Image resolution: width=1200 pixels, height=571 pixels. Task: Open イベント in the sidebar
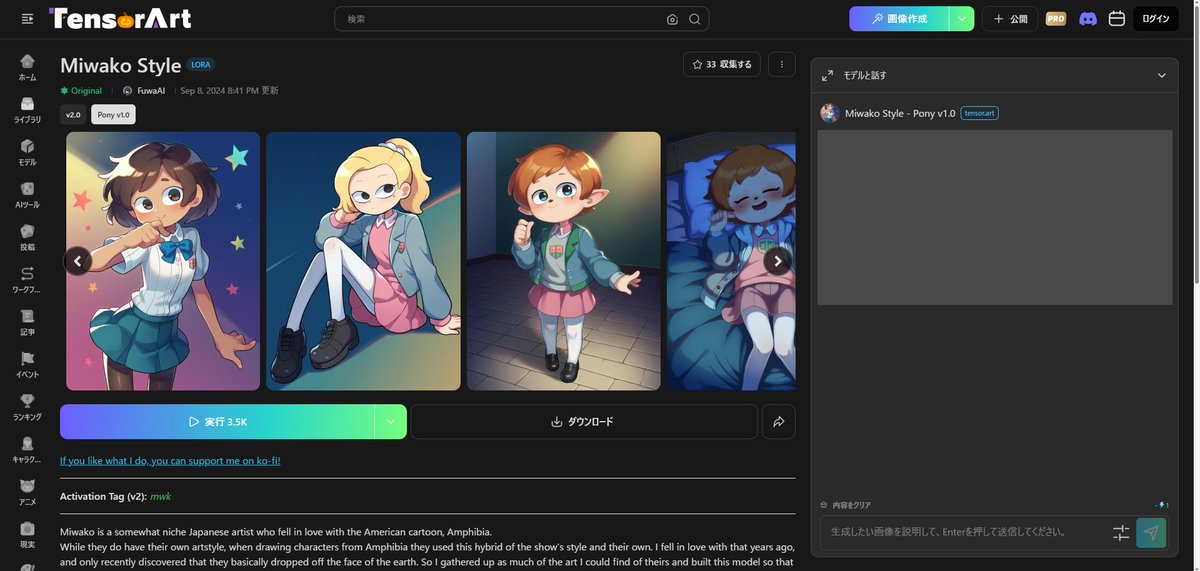point(27,365)
